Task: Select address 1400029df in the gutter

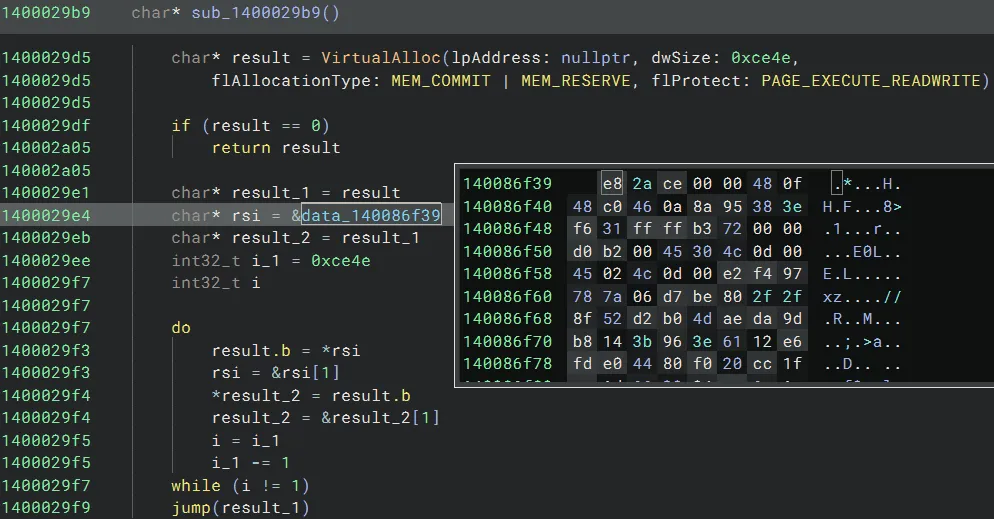Action: click(x=46, y=125)
